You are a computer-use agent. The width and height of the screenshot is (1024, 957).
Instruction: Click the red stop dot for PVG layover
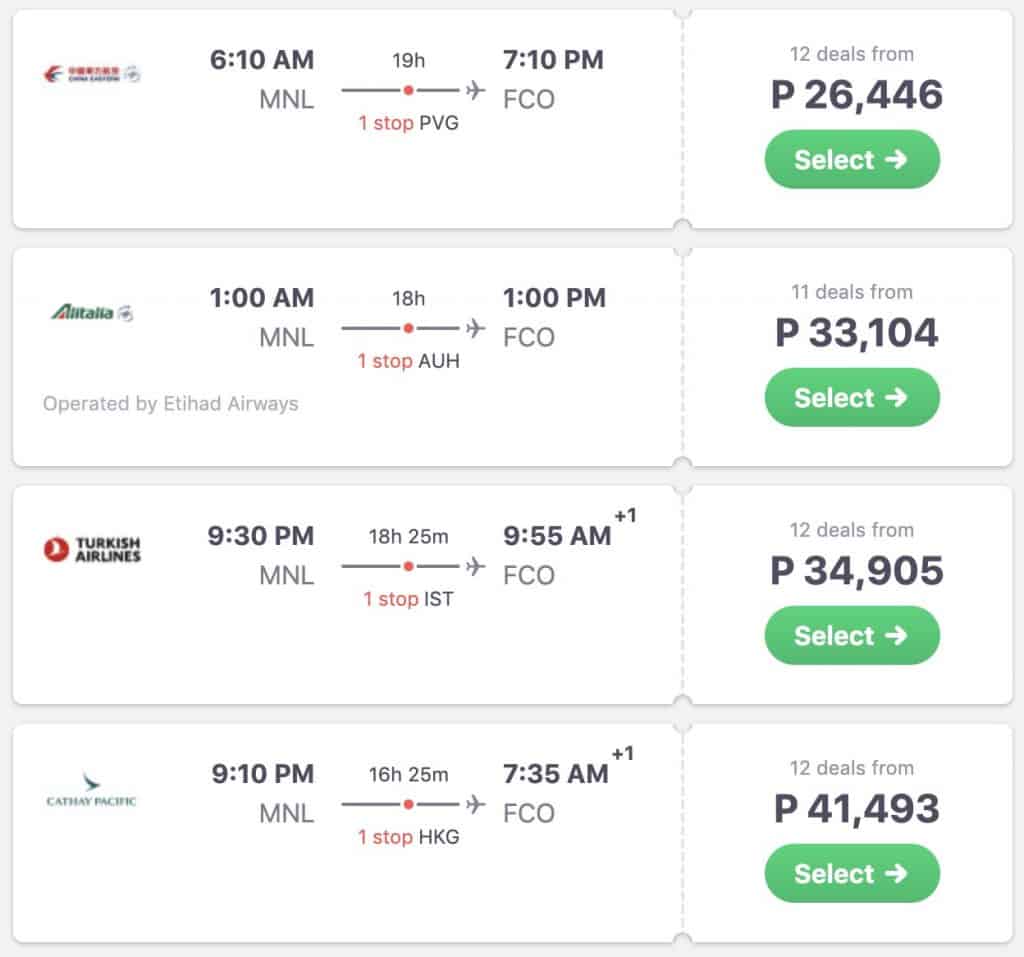pos(408,90)
